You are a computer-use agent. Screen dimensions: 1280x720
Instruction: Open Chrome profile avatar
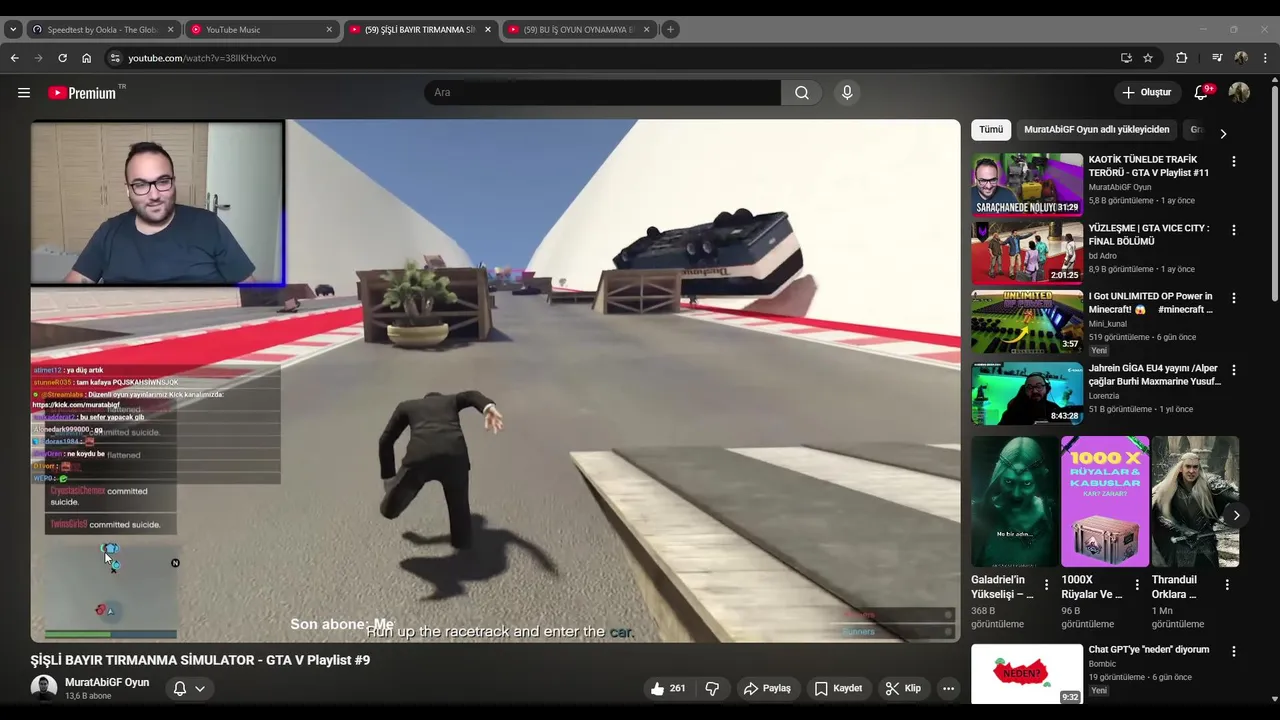pos(1241,58)
